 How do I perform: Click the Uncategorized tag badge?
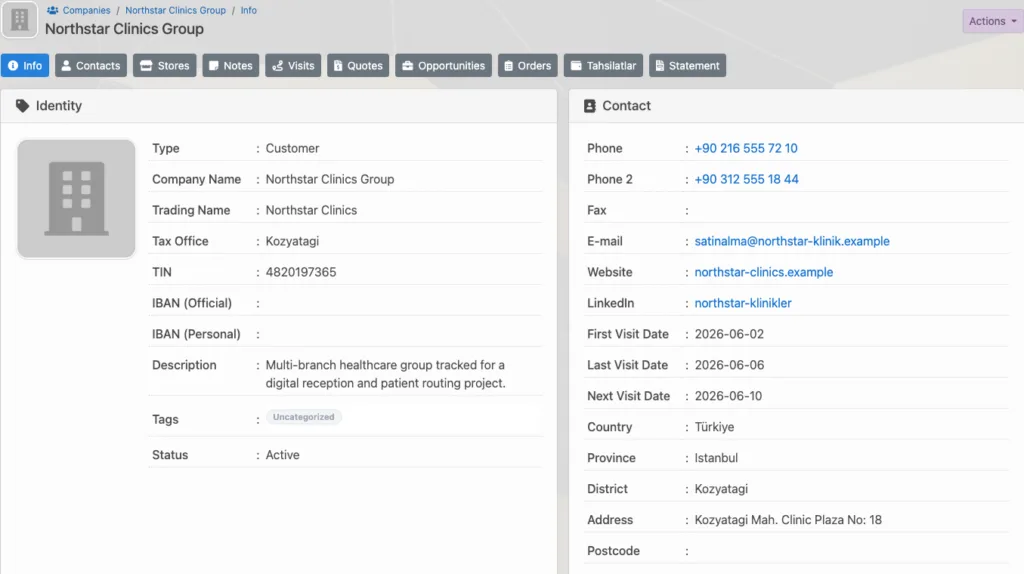[304, 417]
